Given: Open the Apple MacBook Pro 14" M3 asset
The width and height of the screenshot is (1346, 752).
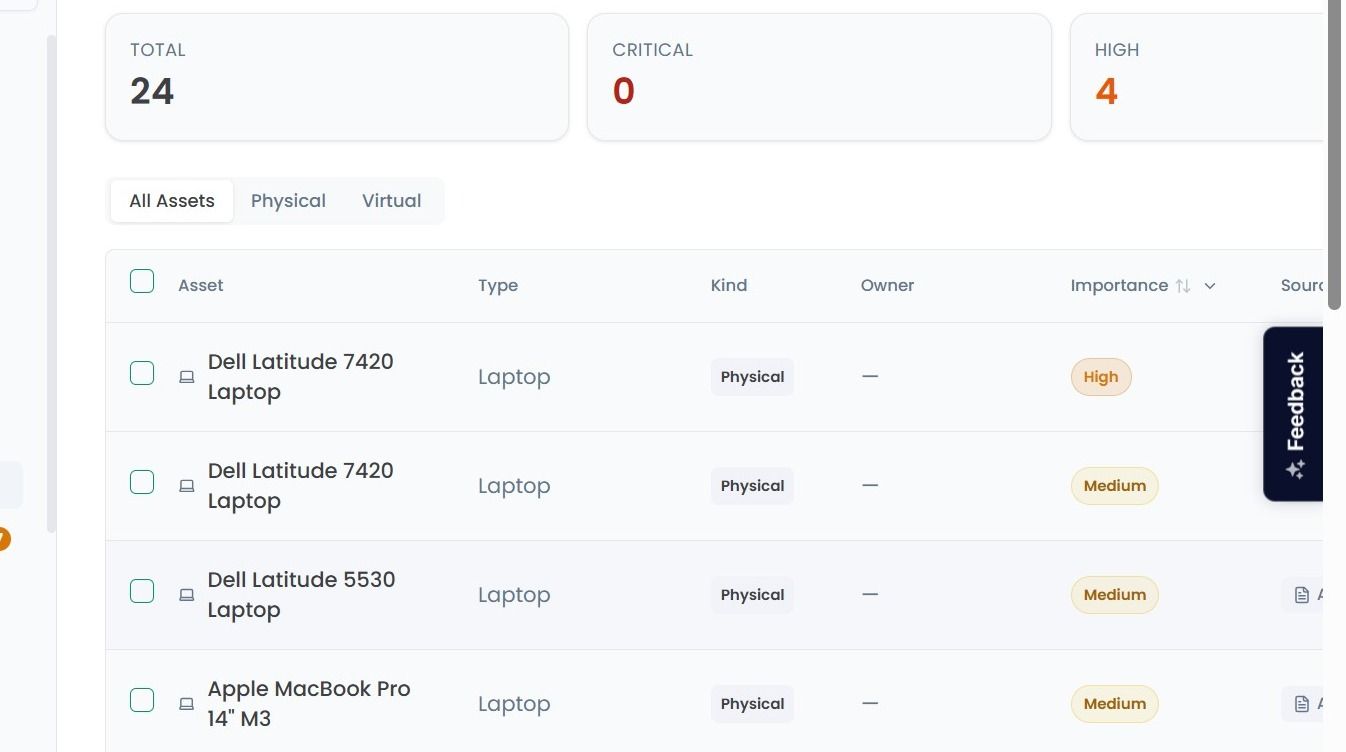Looking at the screenshot, I should tap(309, 704).
